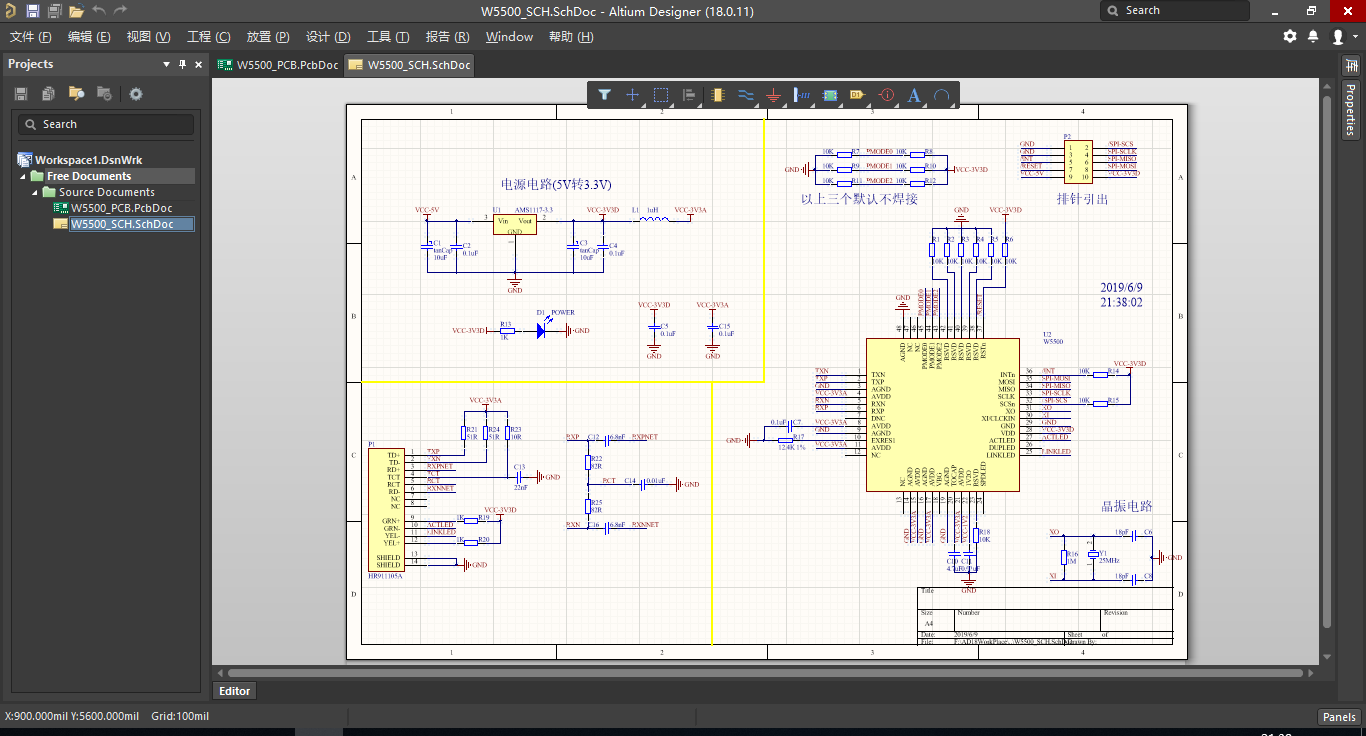Click the Save icon in title bar
This screenshot has height=736, width=1366.
point(33,11)
